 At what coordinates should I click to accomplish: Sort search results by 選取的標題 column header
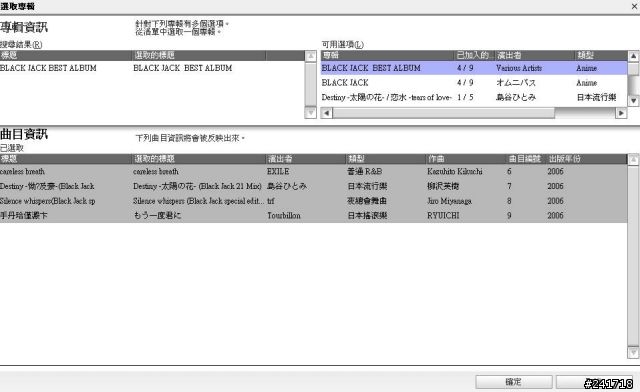[x=199, y=56]
